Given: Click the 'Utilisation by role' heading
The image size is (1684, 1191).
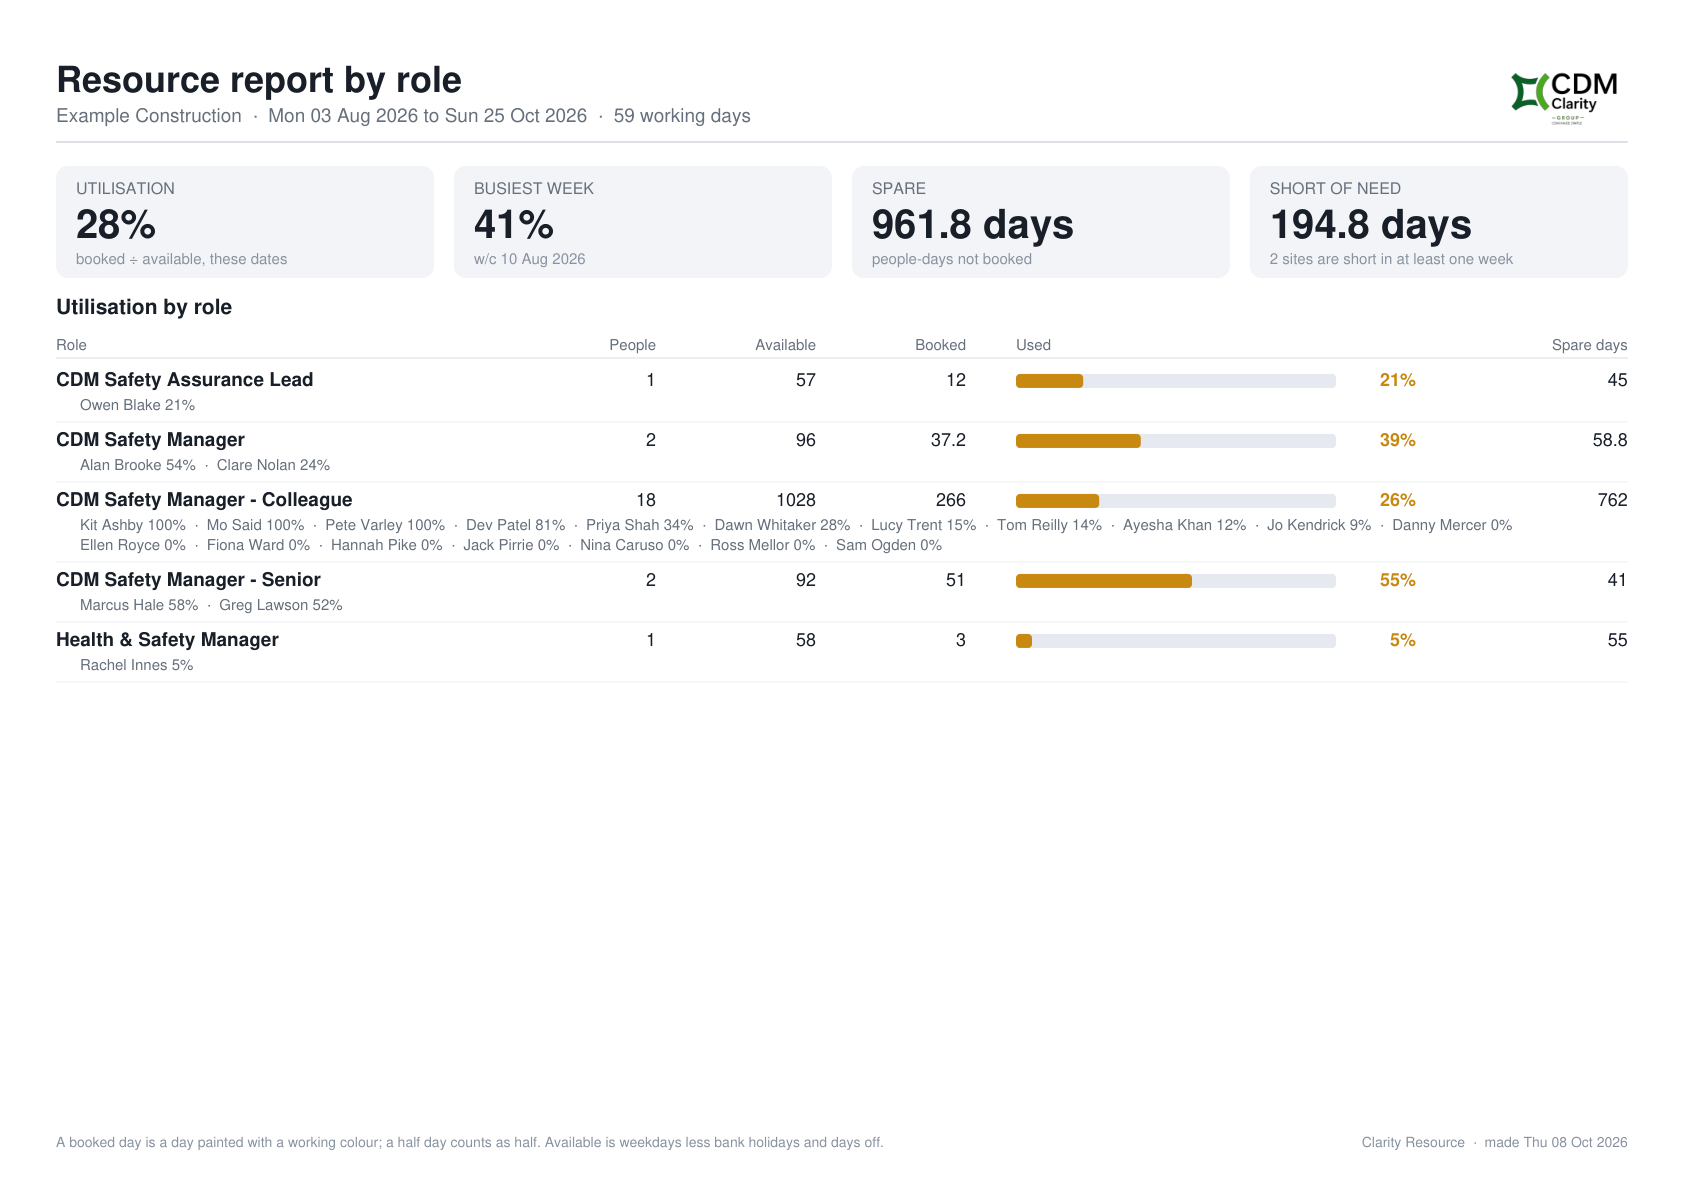Looking at the screenshot, I should (x=144, y=307).
